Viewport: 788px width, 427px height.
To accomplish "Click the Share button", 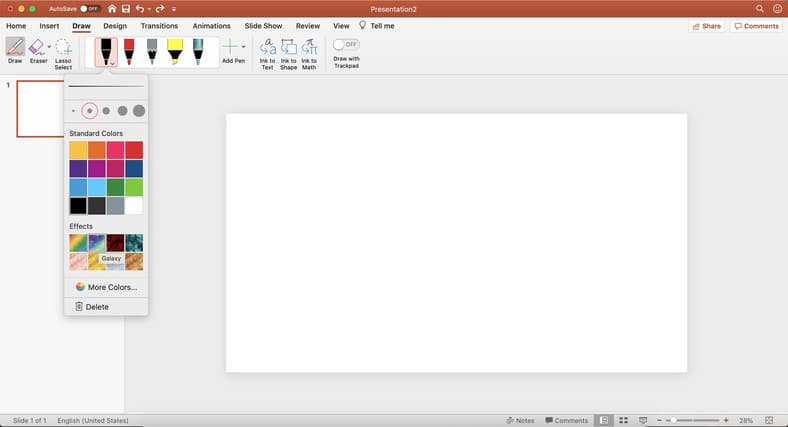I will (x=707, y=26).
